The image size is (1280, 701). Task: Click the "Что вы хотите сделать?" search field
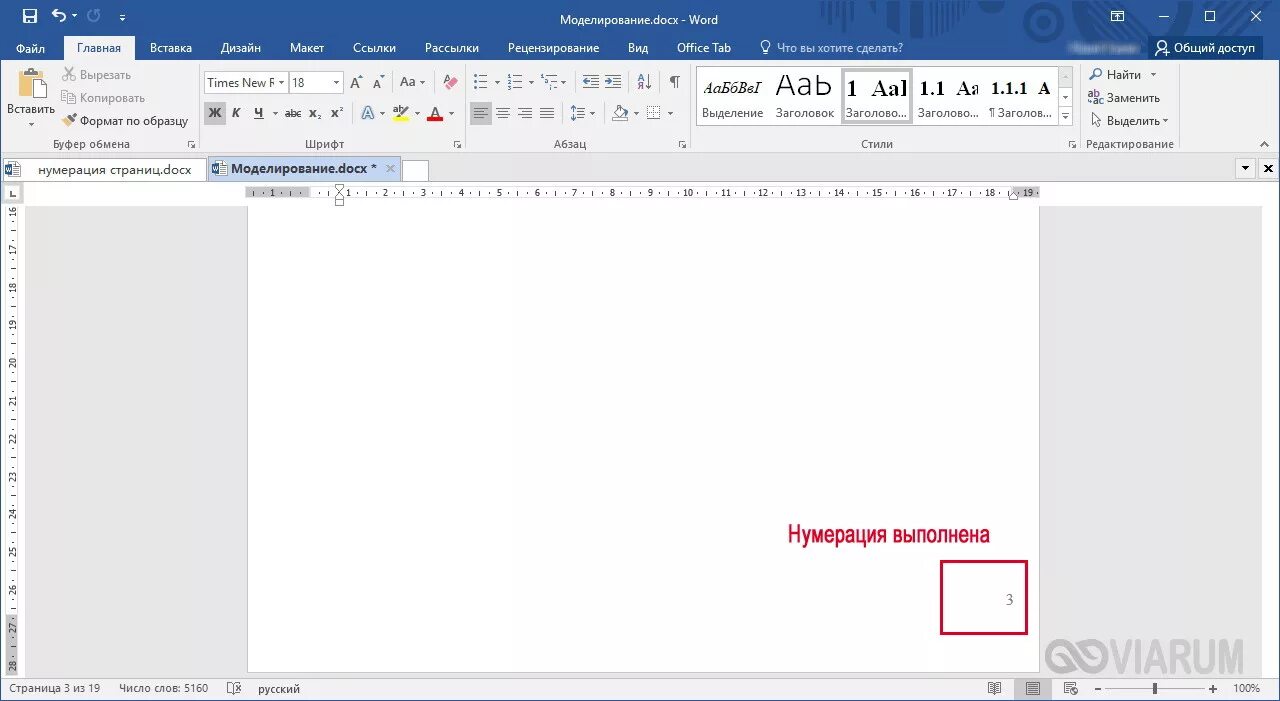(831, 48)
